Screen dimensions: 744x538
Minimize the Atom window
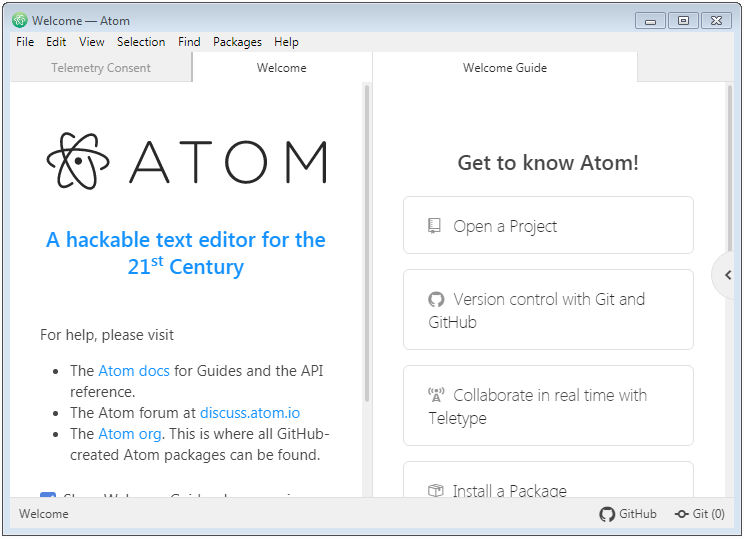(651, 21)
